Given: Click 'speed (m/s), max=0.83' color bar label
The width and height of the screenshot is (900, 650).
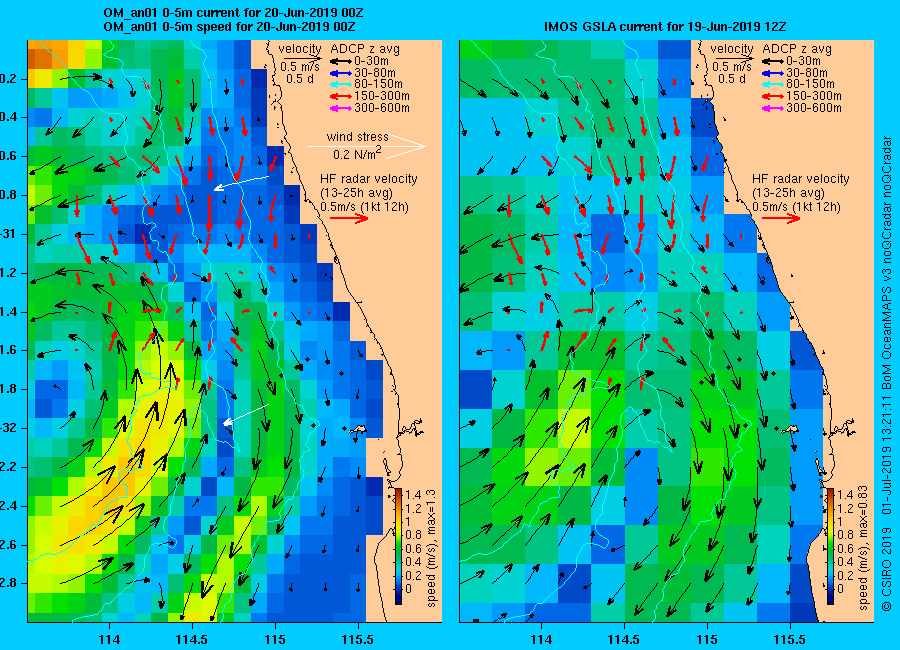Looking at the screenshot, I should pyautogui.click(x=863, y=547).
